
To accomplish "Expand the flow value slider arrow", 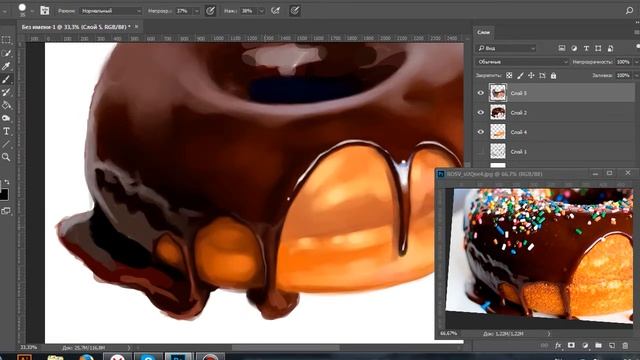I will click(261, 11).
